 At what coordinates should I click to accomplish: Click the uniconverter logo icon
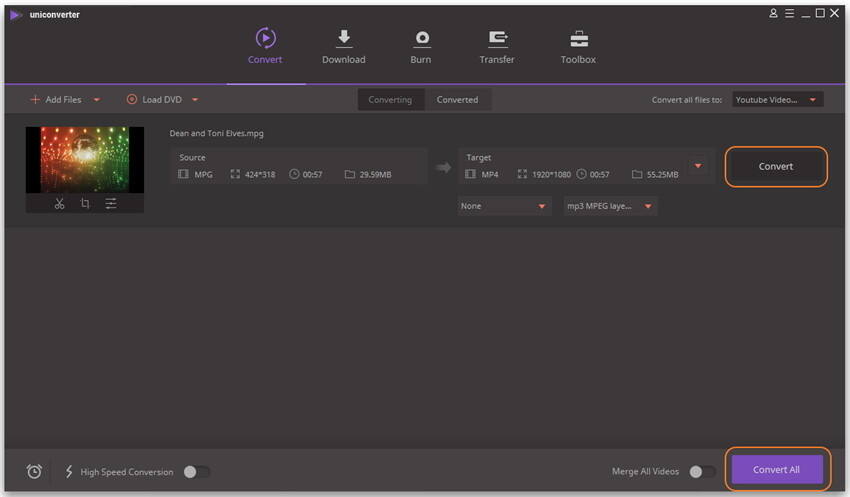pos(16,15)
